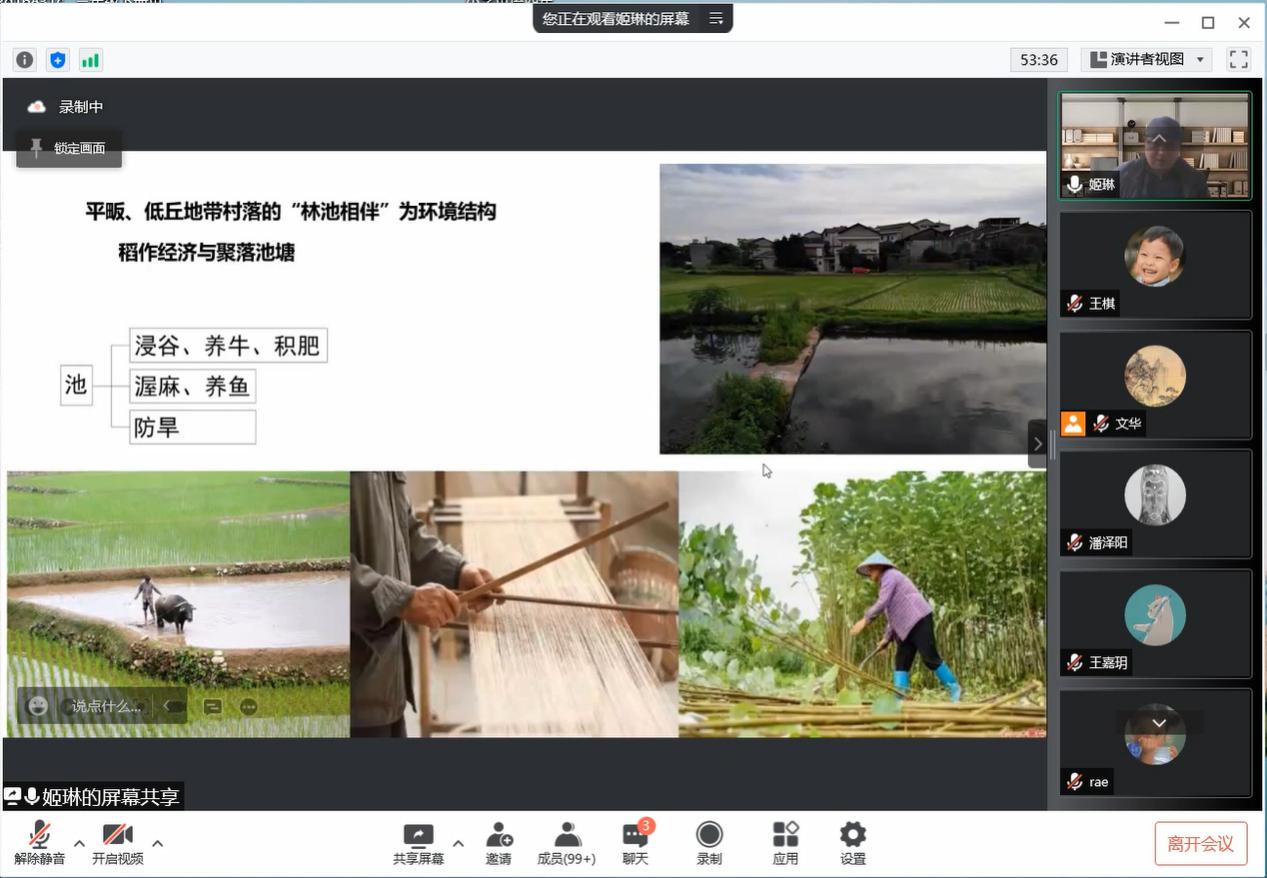Start recording with 录制 button
1267x878 pixels.
click(x=709, y=843)
